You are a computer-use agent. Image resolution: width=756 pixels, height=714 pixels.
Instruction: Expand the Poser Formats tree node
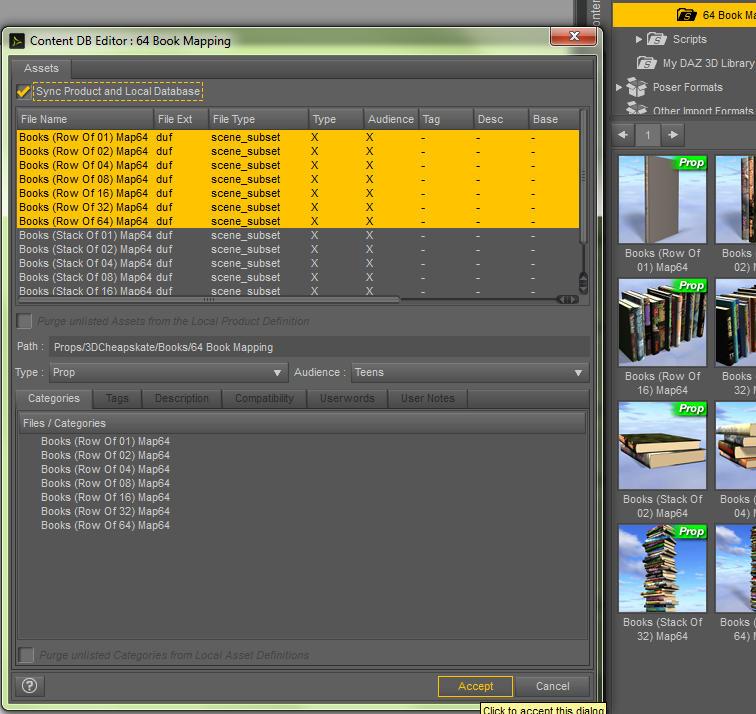coord(619,87)
